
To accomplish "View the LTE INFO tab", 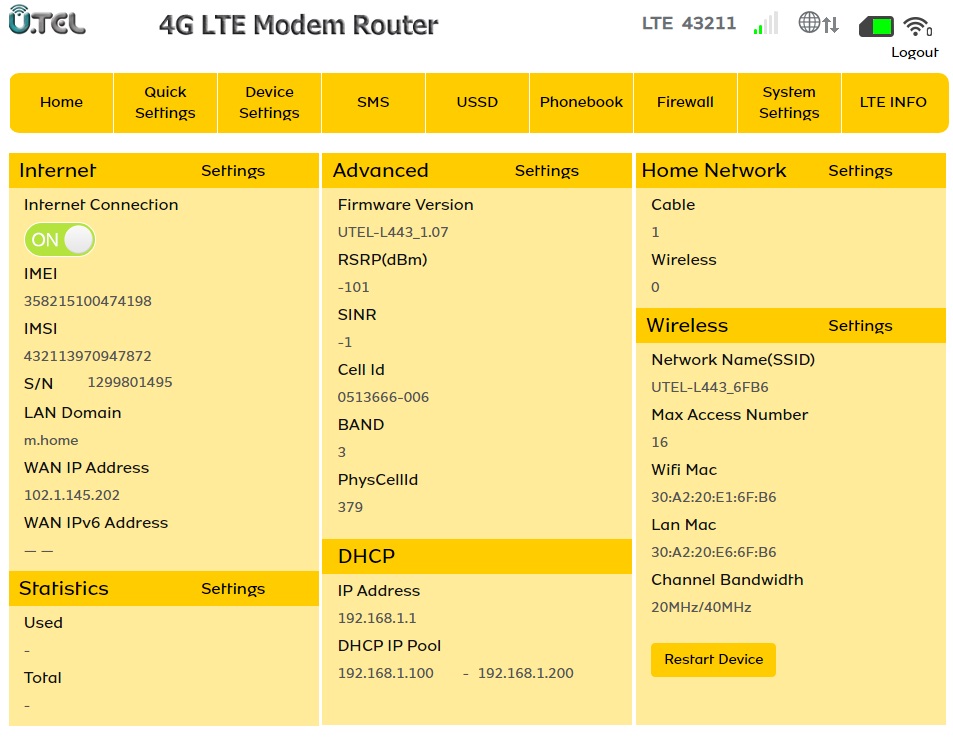I will [x=893, y=102].
